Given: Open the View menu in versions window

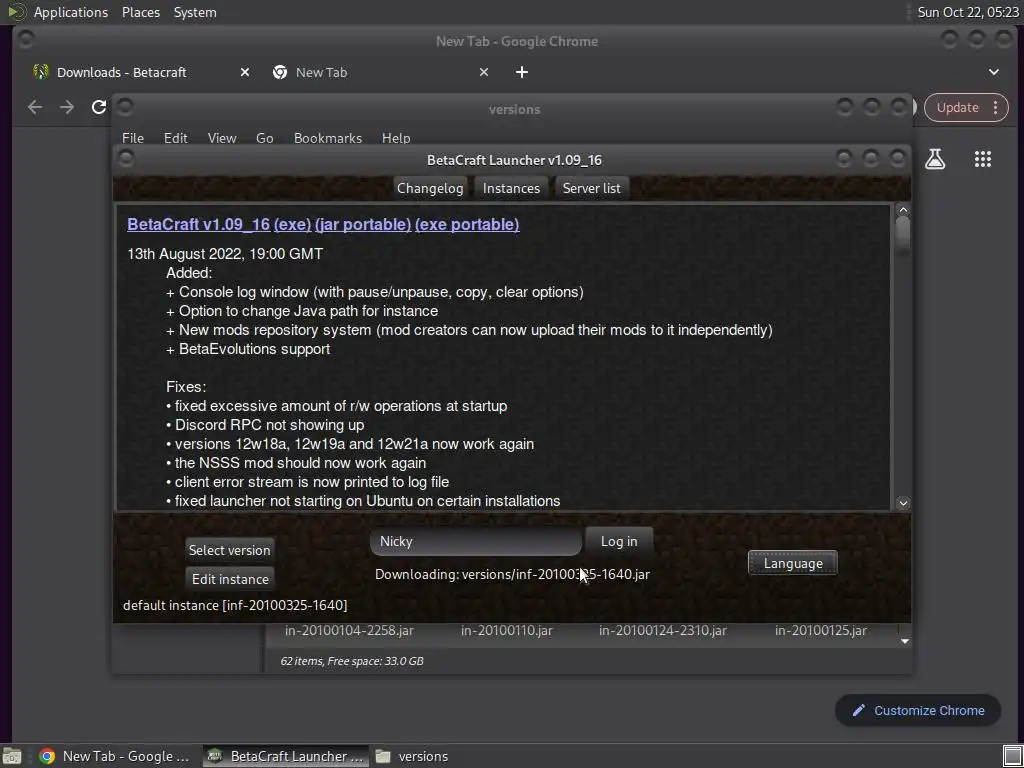Looking at the screenshot, I should (221, 138).
